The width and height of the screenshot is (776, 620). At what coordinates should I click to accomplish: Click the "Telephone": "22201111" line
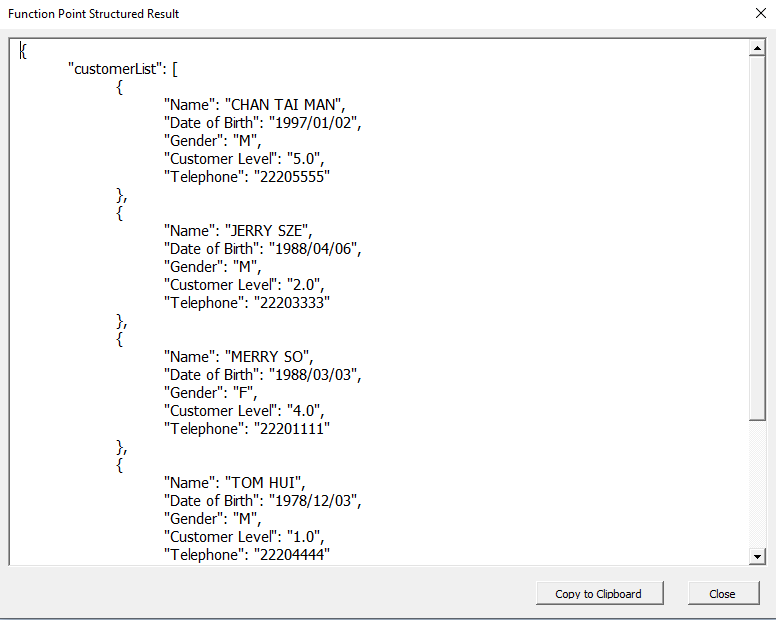click(246, 429)
